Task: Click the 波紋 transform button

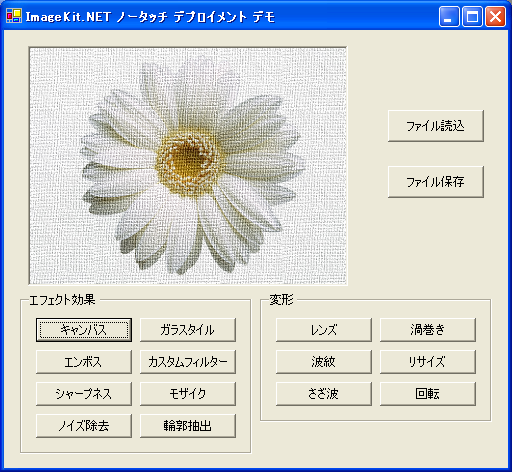Action: coord(324,362)
